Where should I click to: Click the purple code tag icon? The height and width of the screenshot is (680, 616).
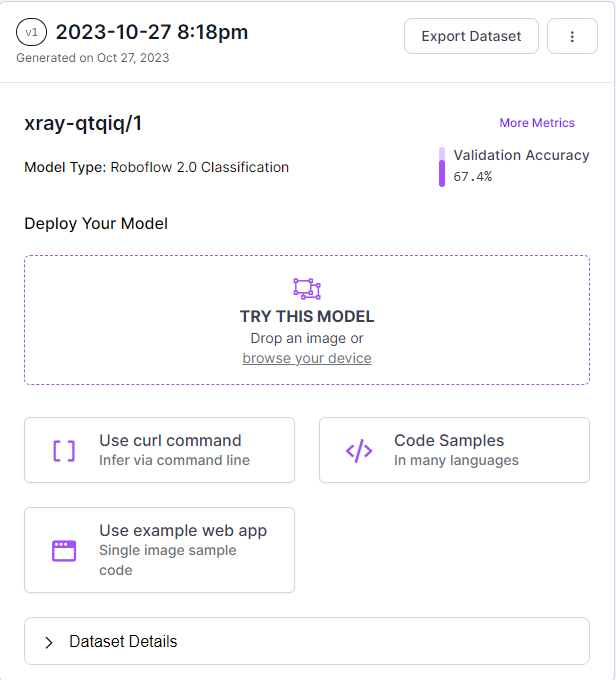click(359, 451)
